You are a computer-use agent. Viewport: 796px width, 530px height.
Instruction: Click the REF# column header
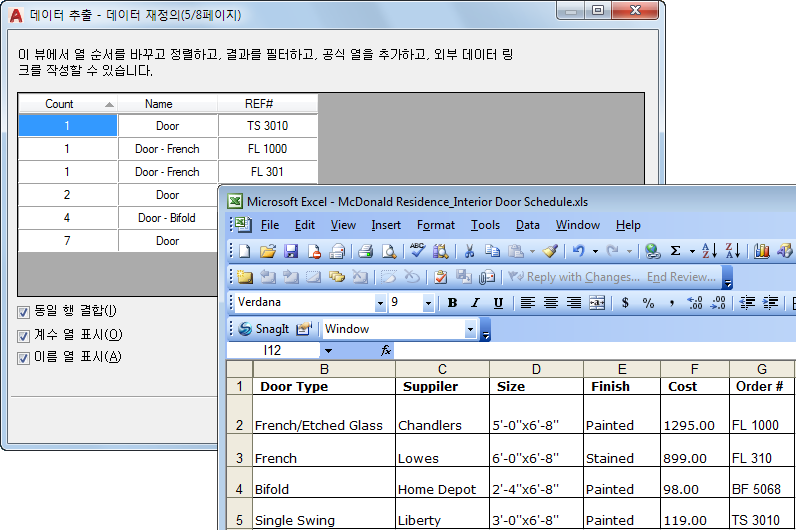pyautogui.click(x=268, y=104)
